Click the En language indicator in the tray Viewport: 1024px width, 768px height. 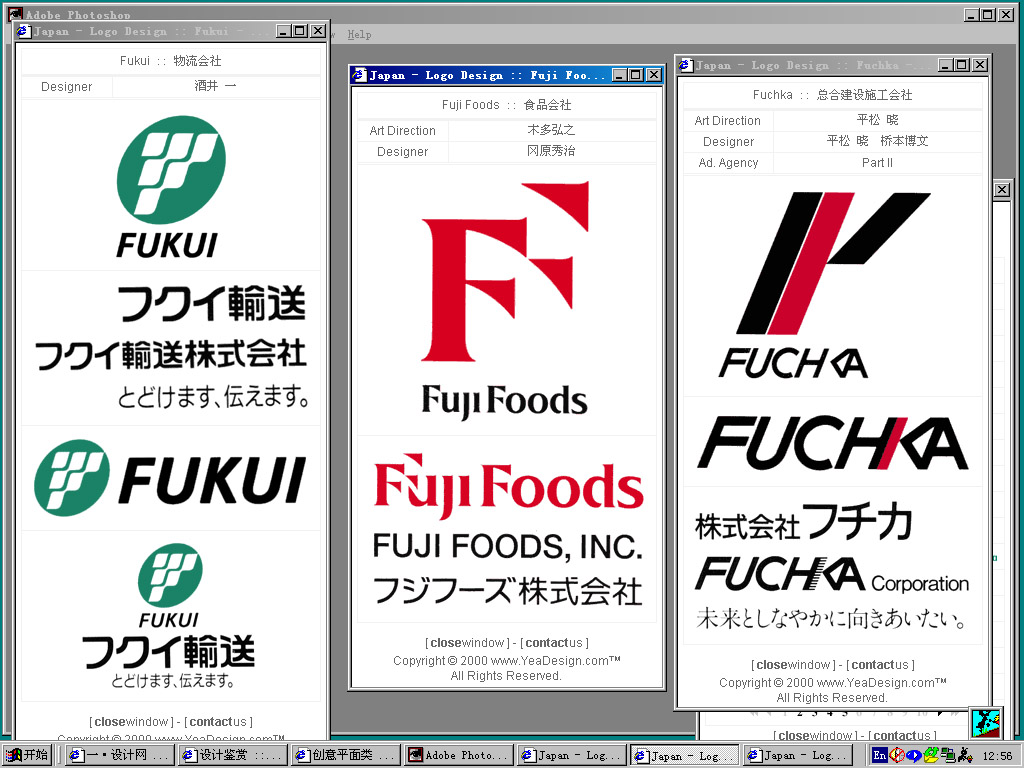880,756
